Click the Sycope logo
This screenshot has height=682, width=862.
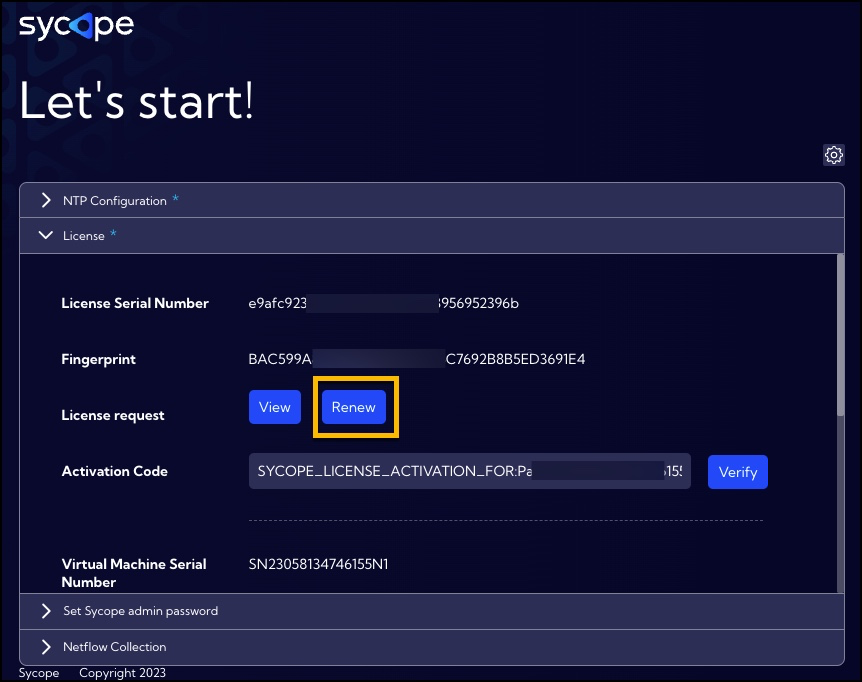[x=76, y=26]
